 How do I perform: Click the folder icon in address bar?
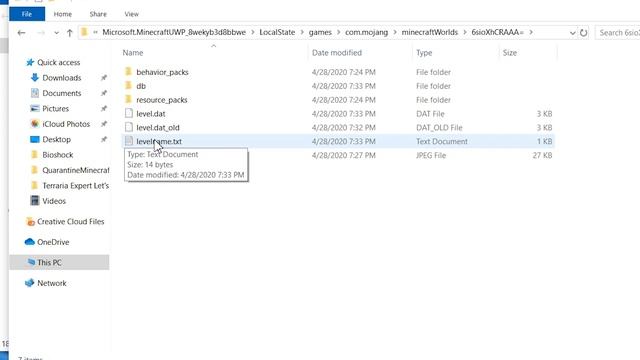pyautogui.click(x=84, y=32)
